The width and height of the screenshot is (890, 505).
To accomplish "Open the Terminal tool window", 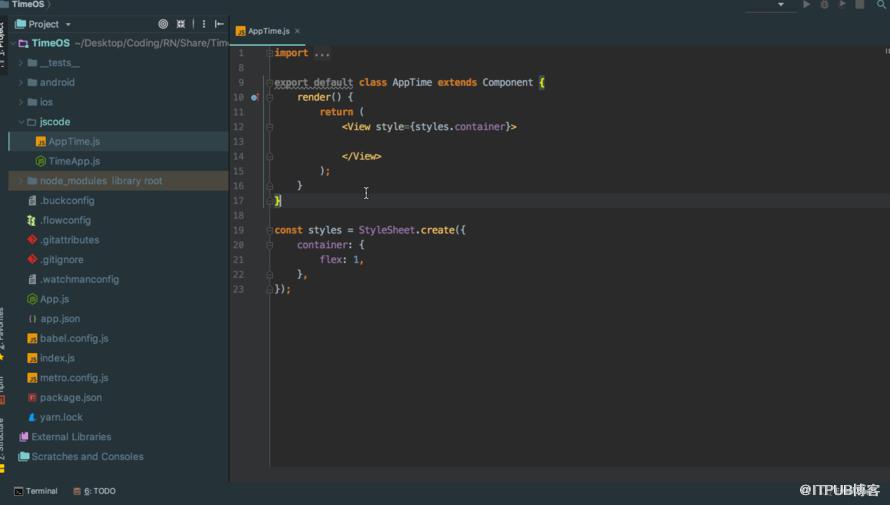I will 36,491.
